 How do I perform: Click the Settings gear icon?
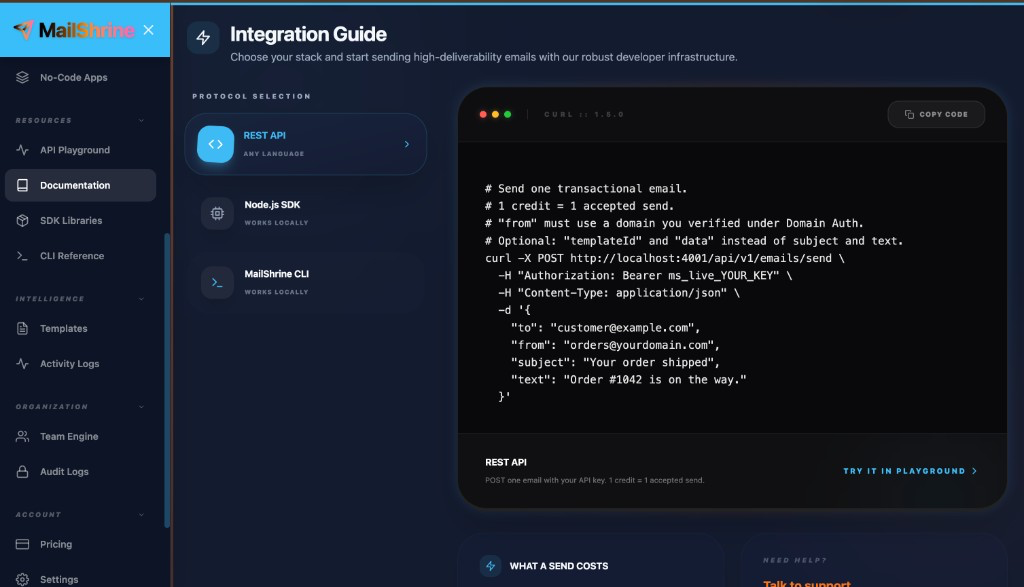click(x=22, y=579)
